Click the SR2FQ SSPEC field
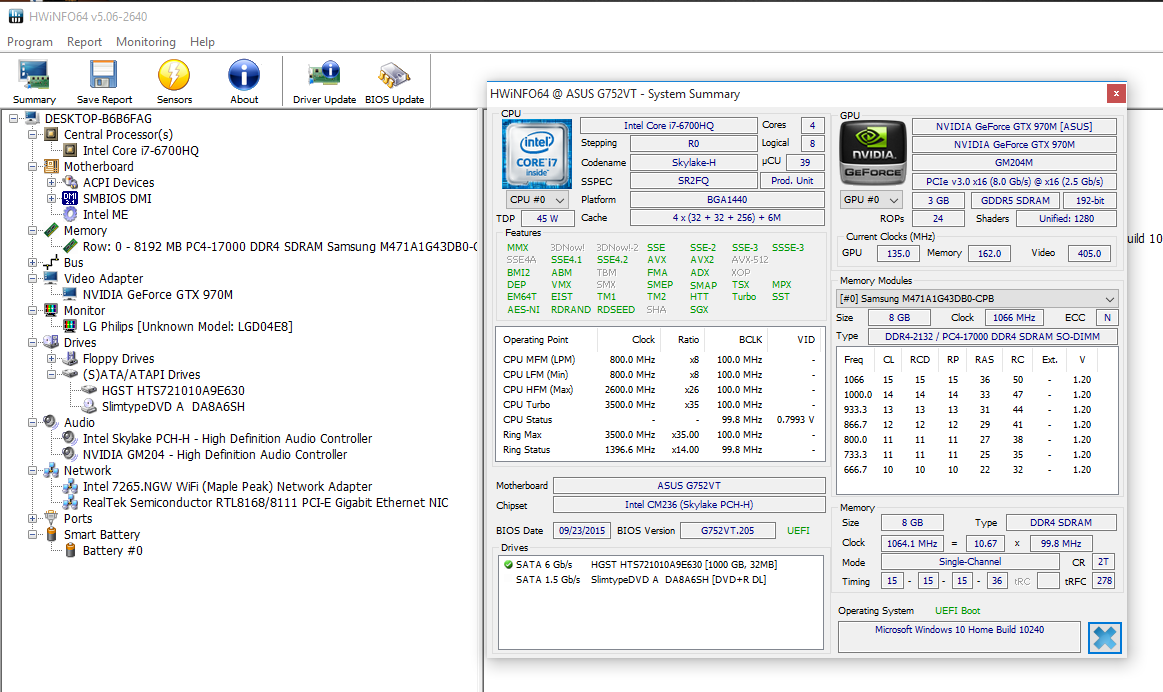 [x=693, y=180]
